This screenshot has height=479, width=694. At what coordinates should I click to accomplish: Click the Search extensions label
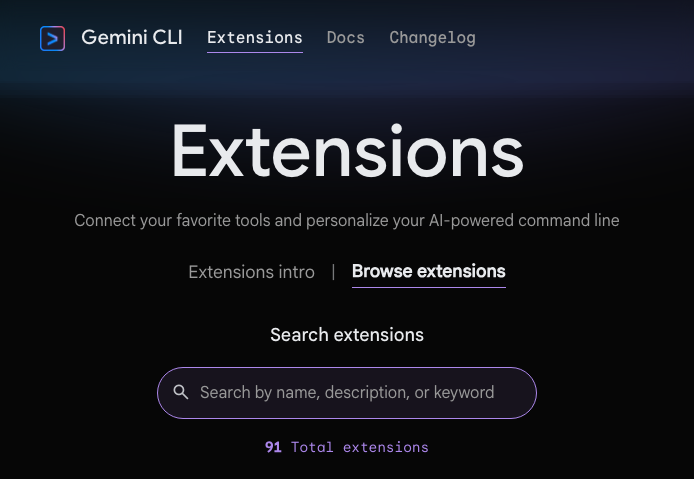coord(347,335)
